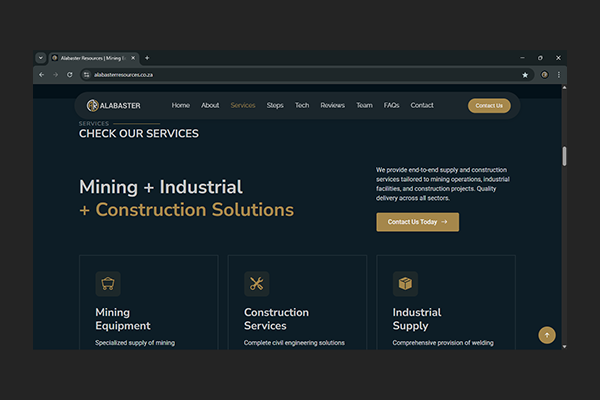Click the browser back arrow
This screenshot has height=400, width=600.
pos(41,75)
